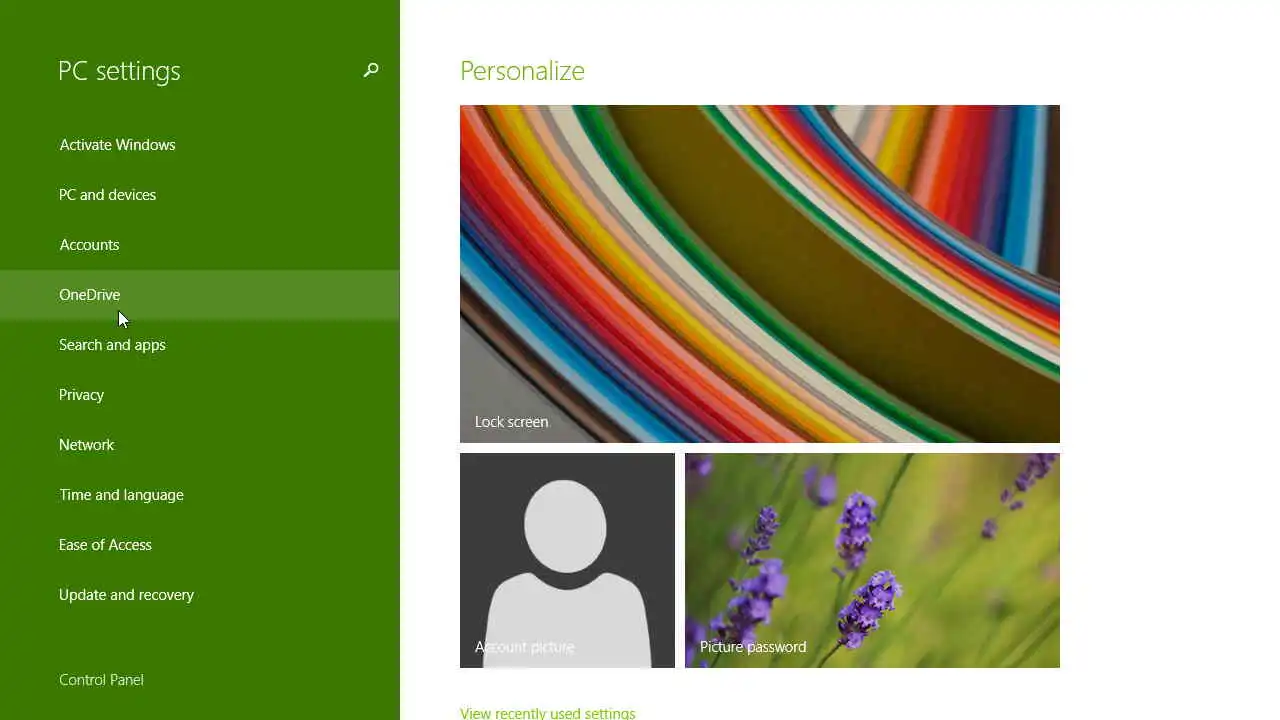The image size is (1280, 720).
Task: Open Activate Windows settings
Action: click(x=200, y=145)
